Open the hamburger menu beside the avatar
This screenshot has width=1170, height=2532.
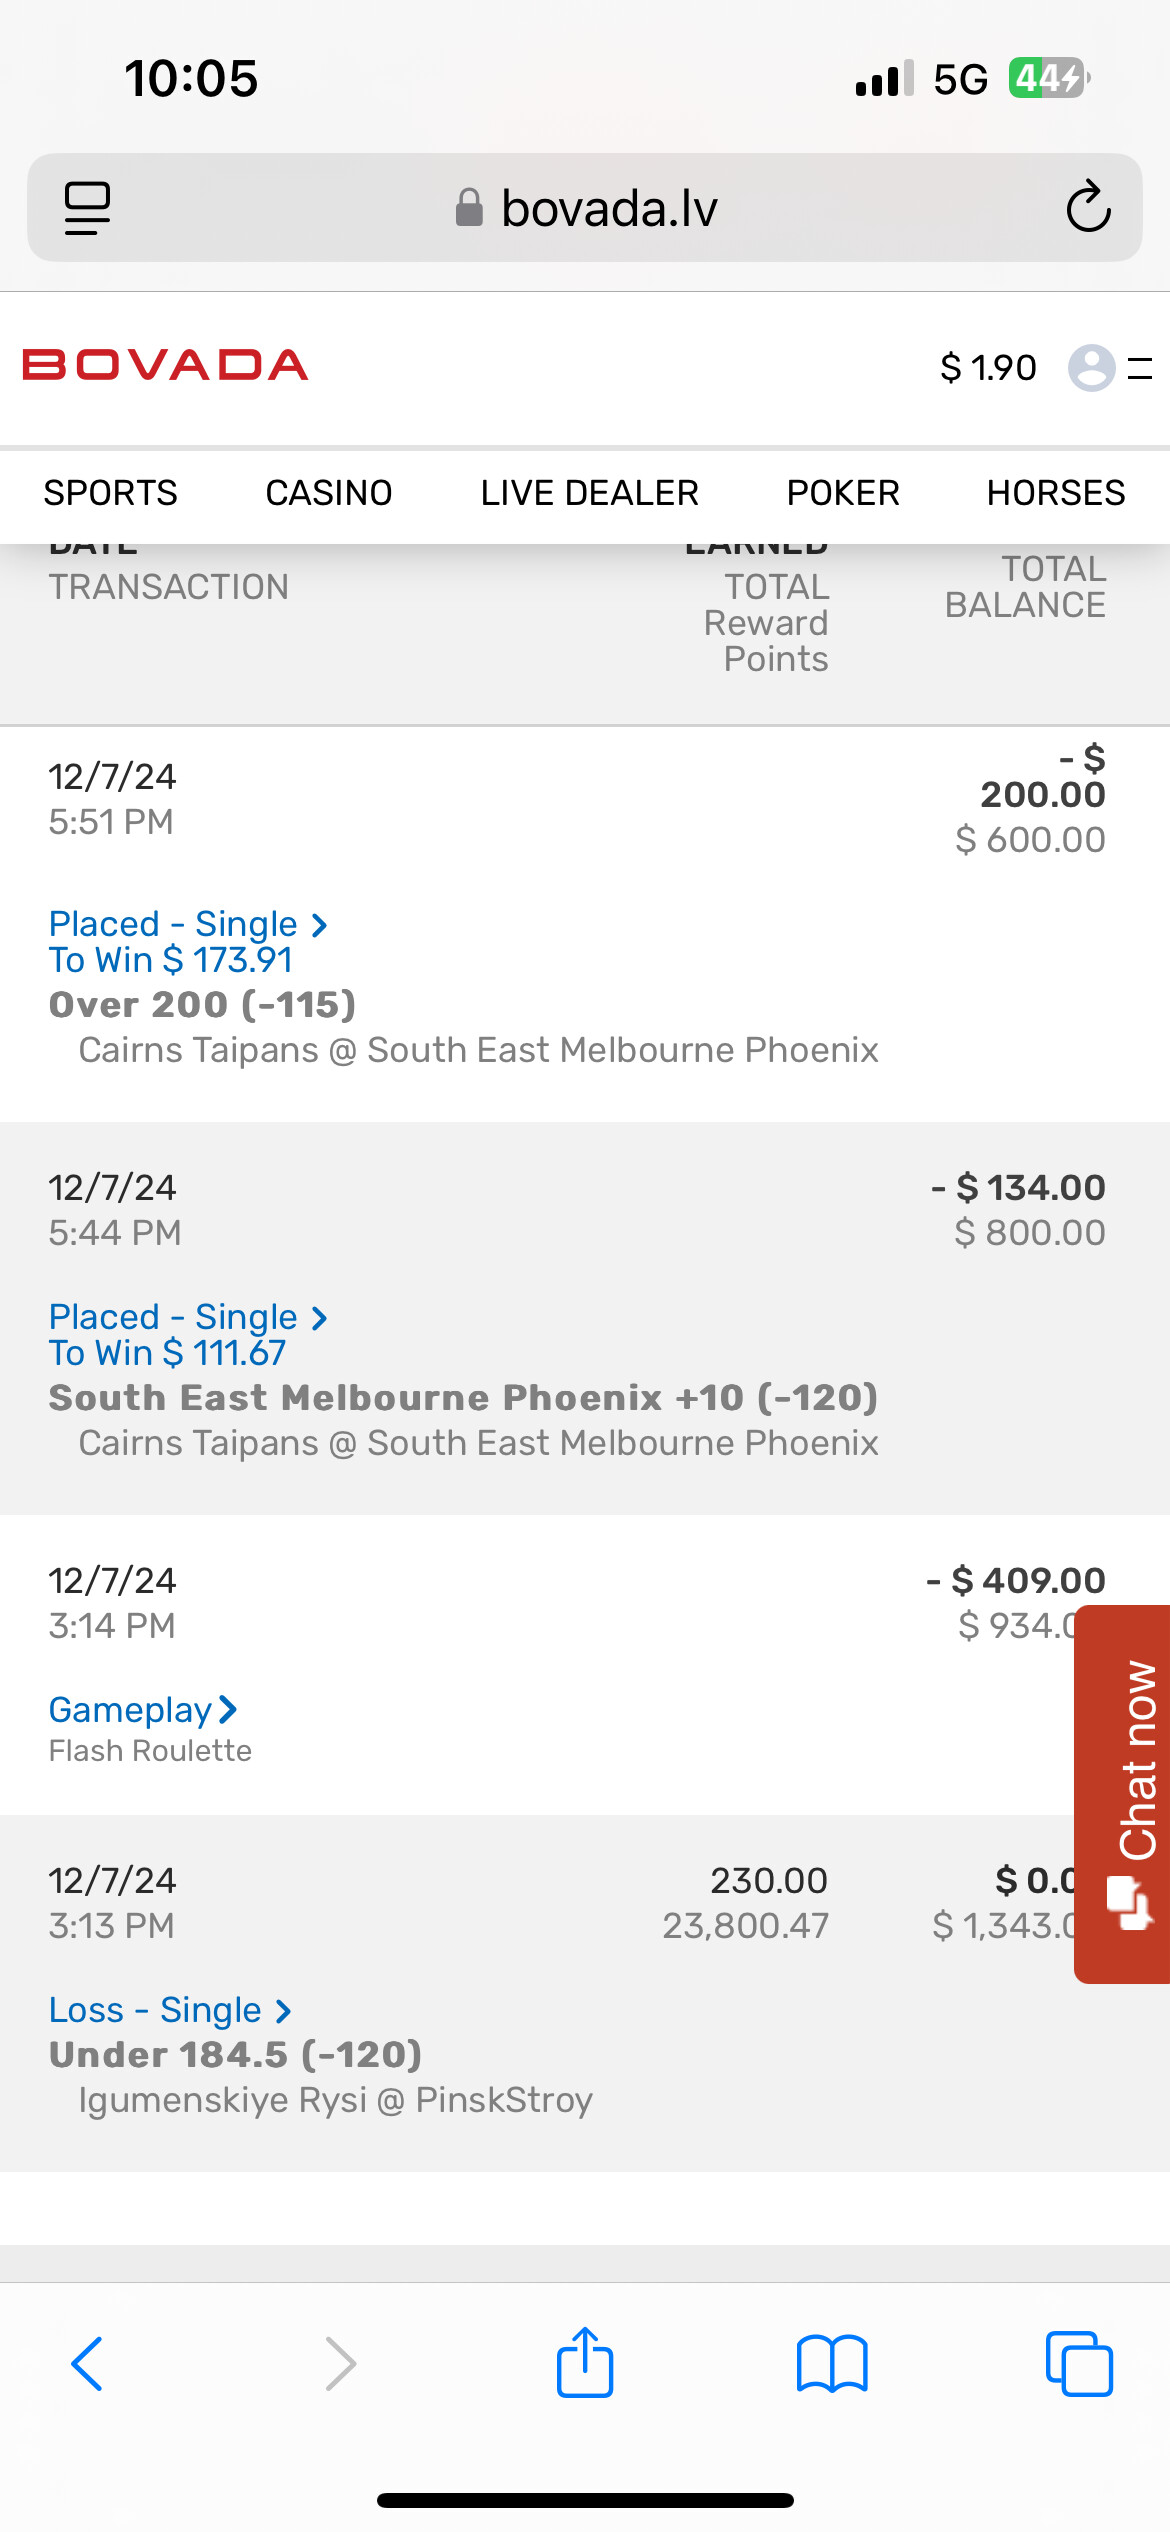1140,368
